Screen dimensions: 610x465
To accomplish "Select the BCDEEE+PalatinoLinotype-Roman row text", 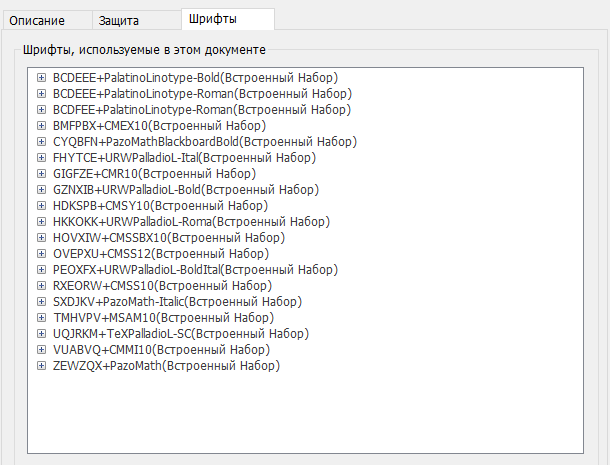I will click(202, 94).
